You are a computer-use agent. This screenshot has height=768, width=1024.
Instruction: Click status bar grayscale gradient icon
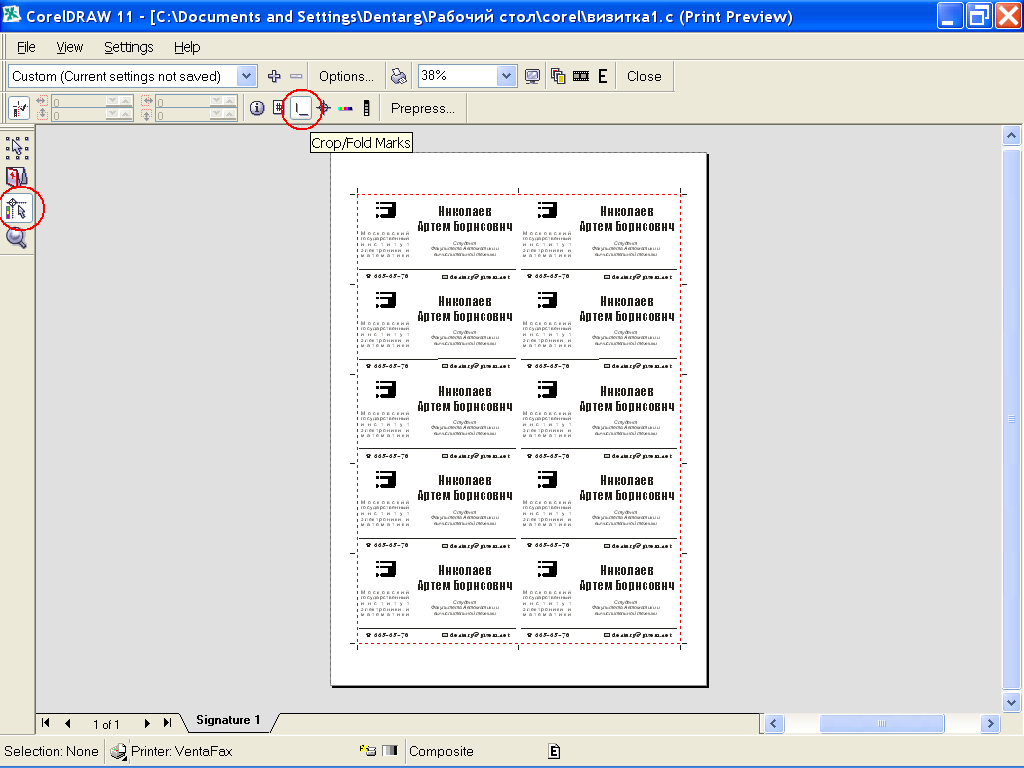pos(390,750)
